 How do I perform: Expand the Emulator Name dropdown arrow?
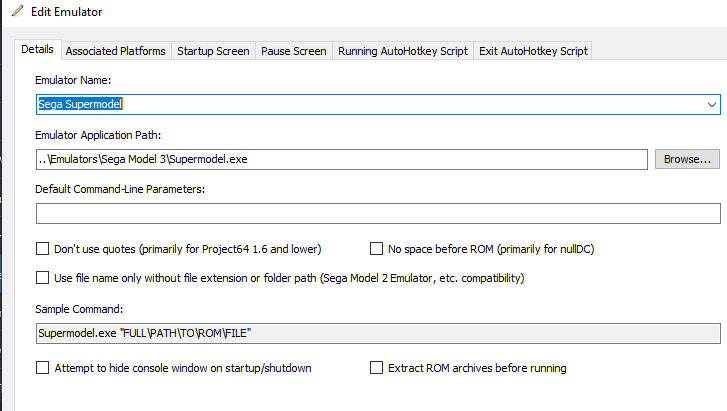point(712,104)
